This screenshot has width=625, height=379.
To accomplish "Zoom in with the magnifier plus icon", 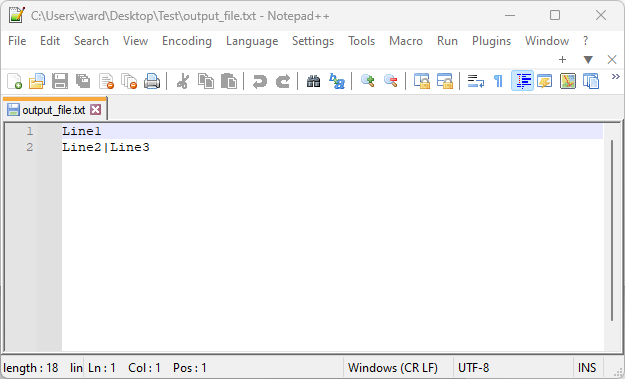I will coord(367,81).
